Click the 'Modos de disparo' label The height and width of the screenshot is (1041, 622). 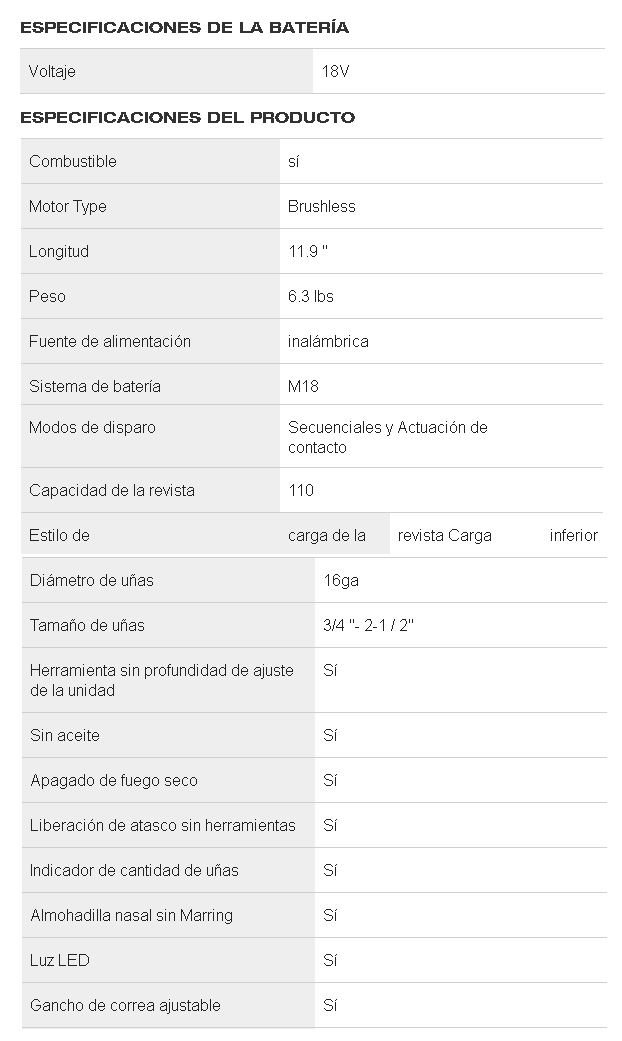(92, 427)
